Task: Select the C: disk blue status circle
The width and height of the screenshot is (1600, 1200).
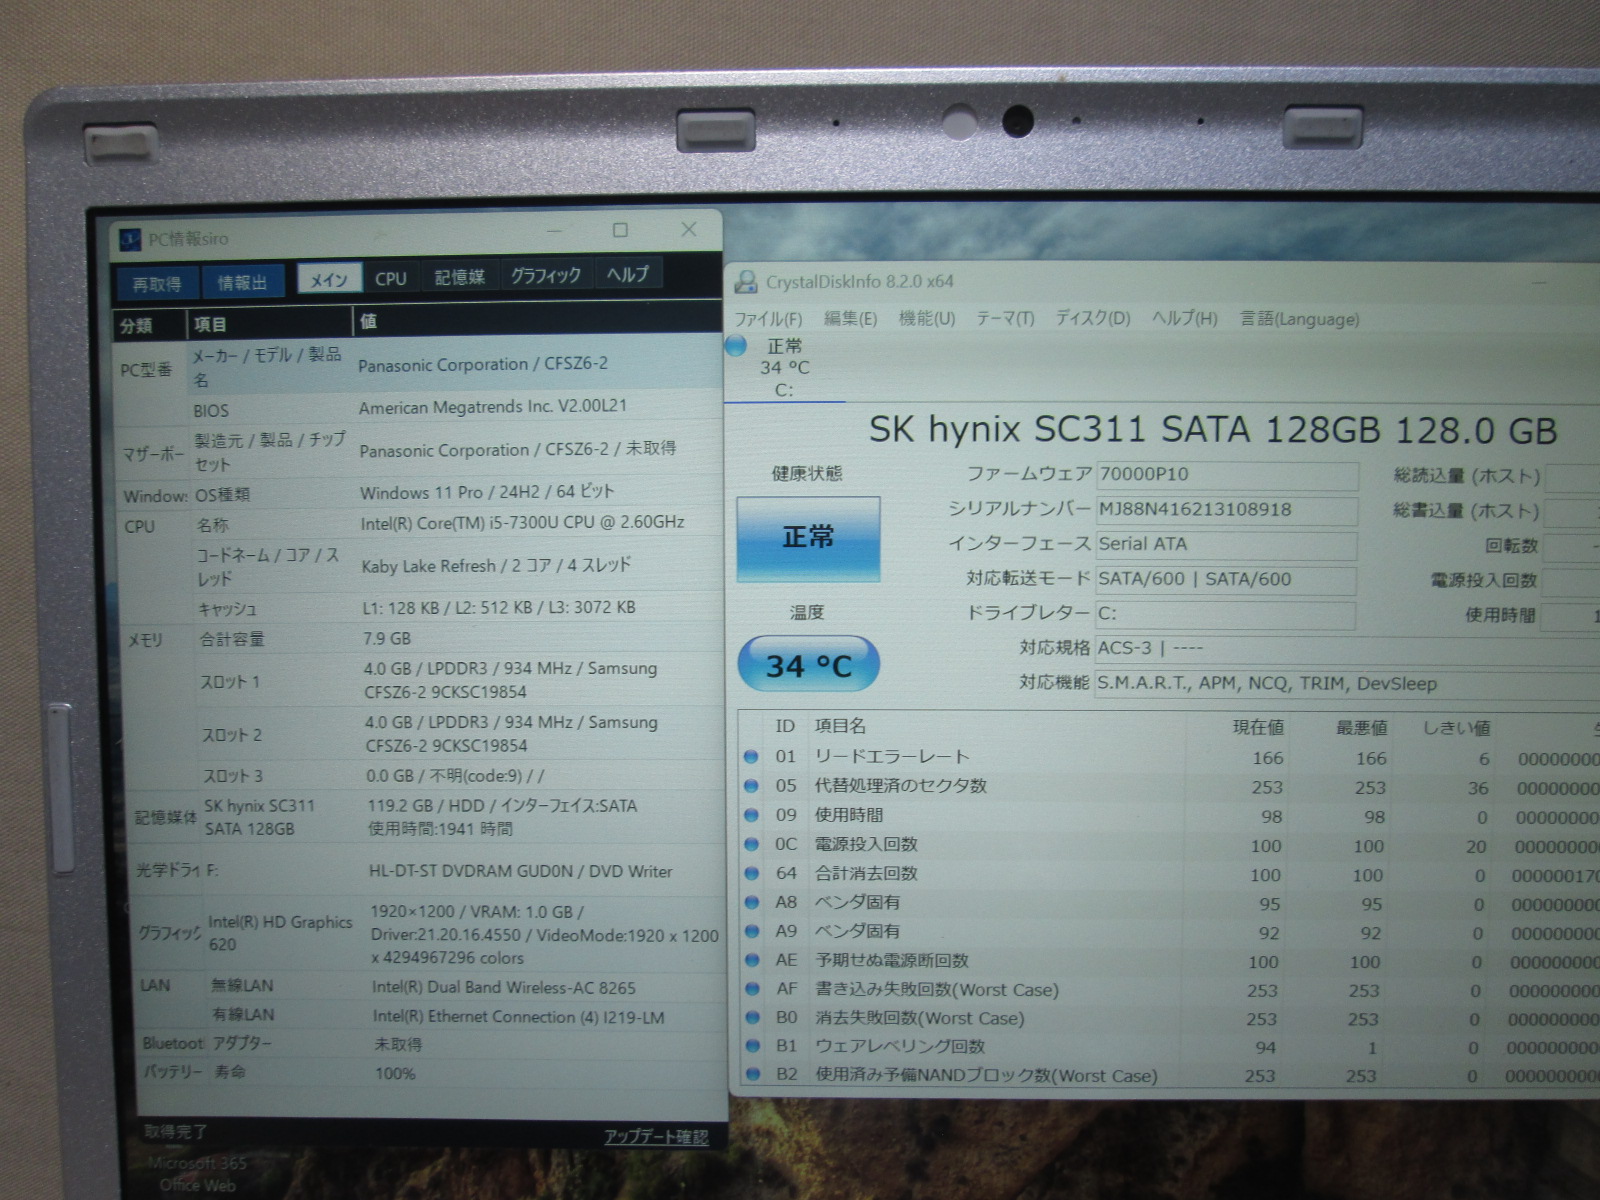Action: 736,346
